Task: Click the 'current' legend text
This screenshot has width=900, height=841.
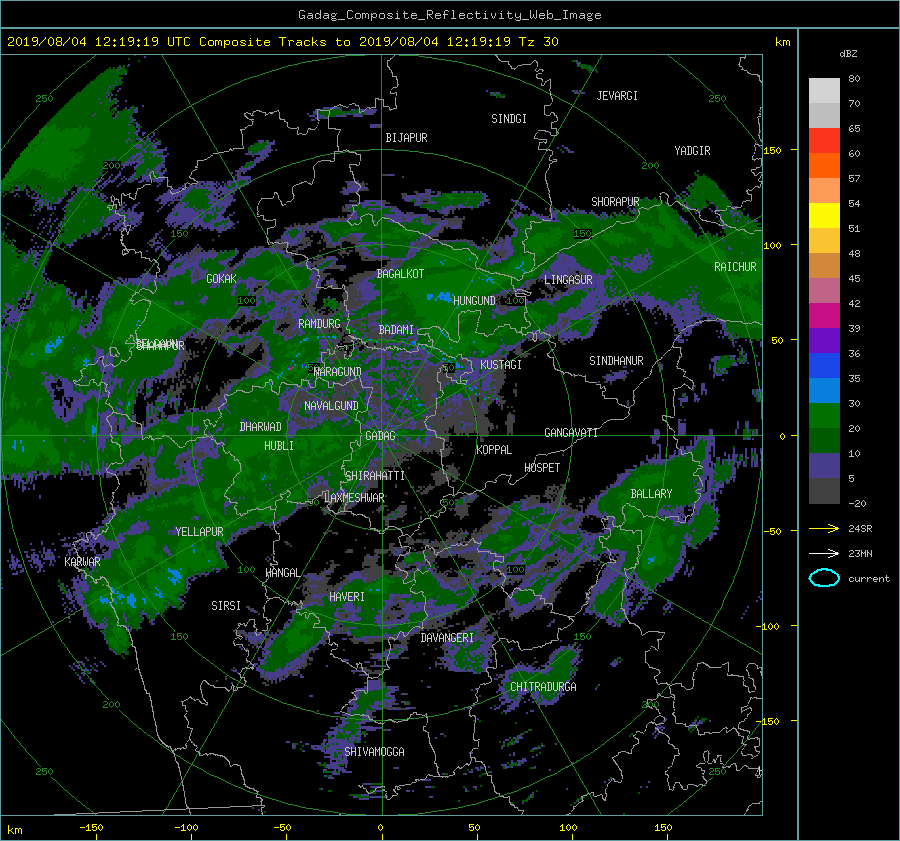Action: tap(869, 579)
